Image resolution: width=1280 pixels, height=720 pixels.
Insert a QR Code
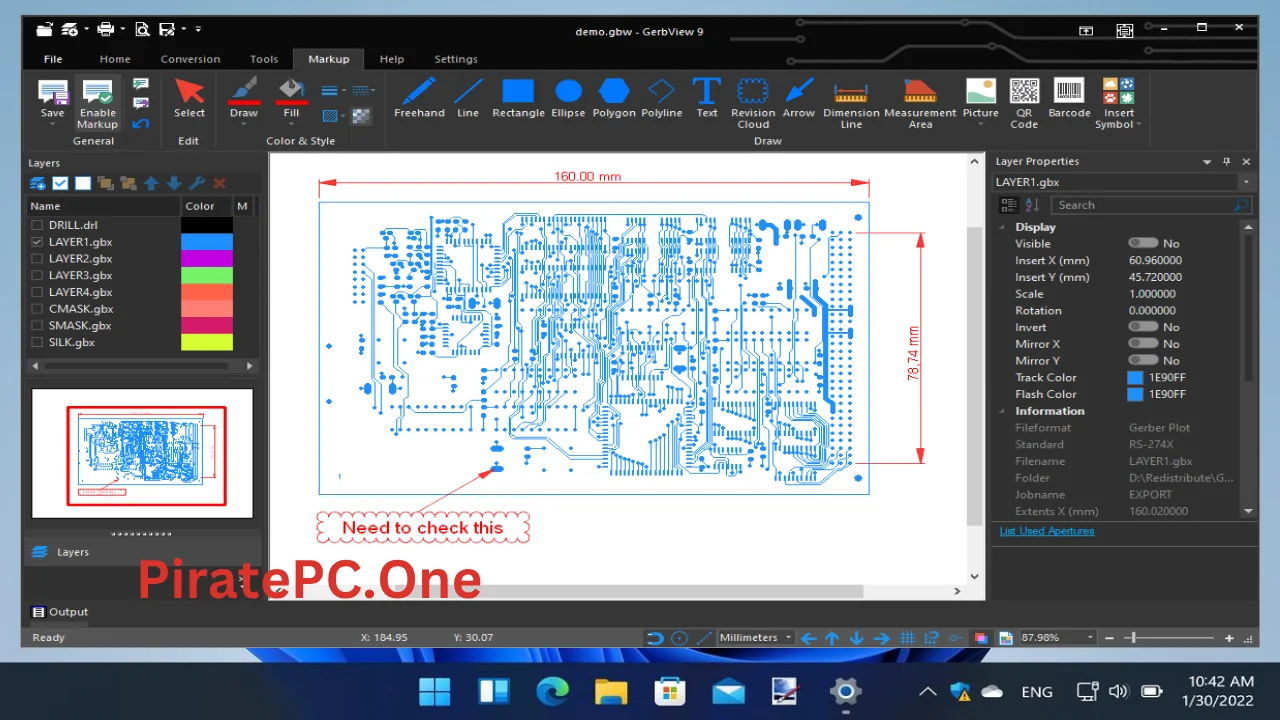tap(1024, 104)
